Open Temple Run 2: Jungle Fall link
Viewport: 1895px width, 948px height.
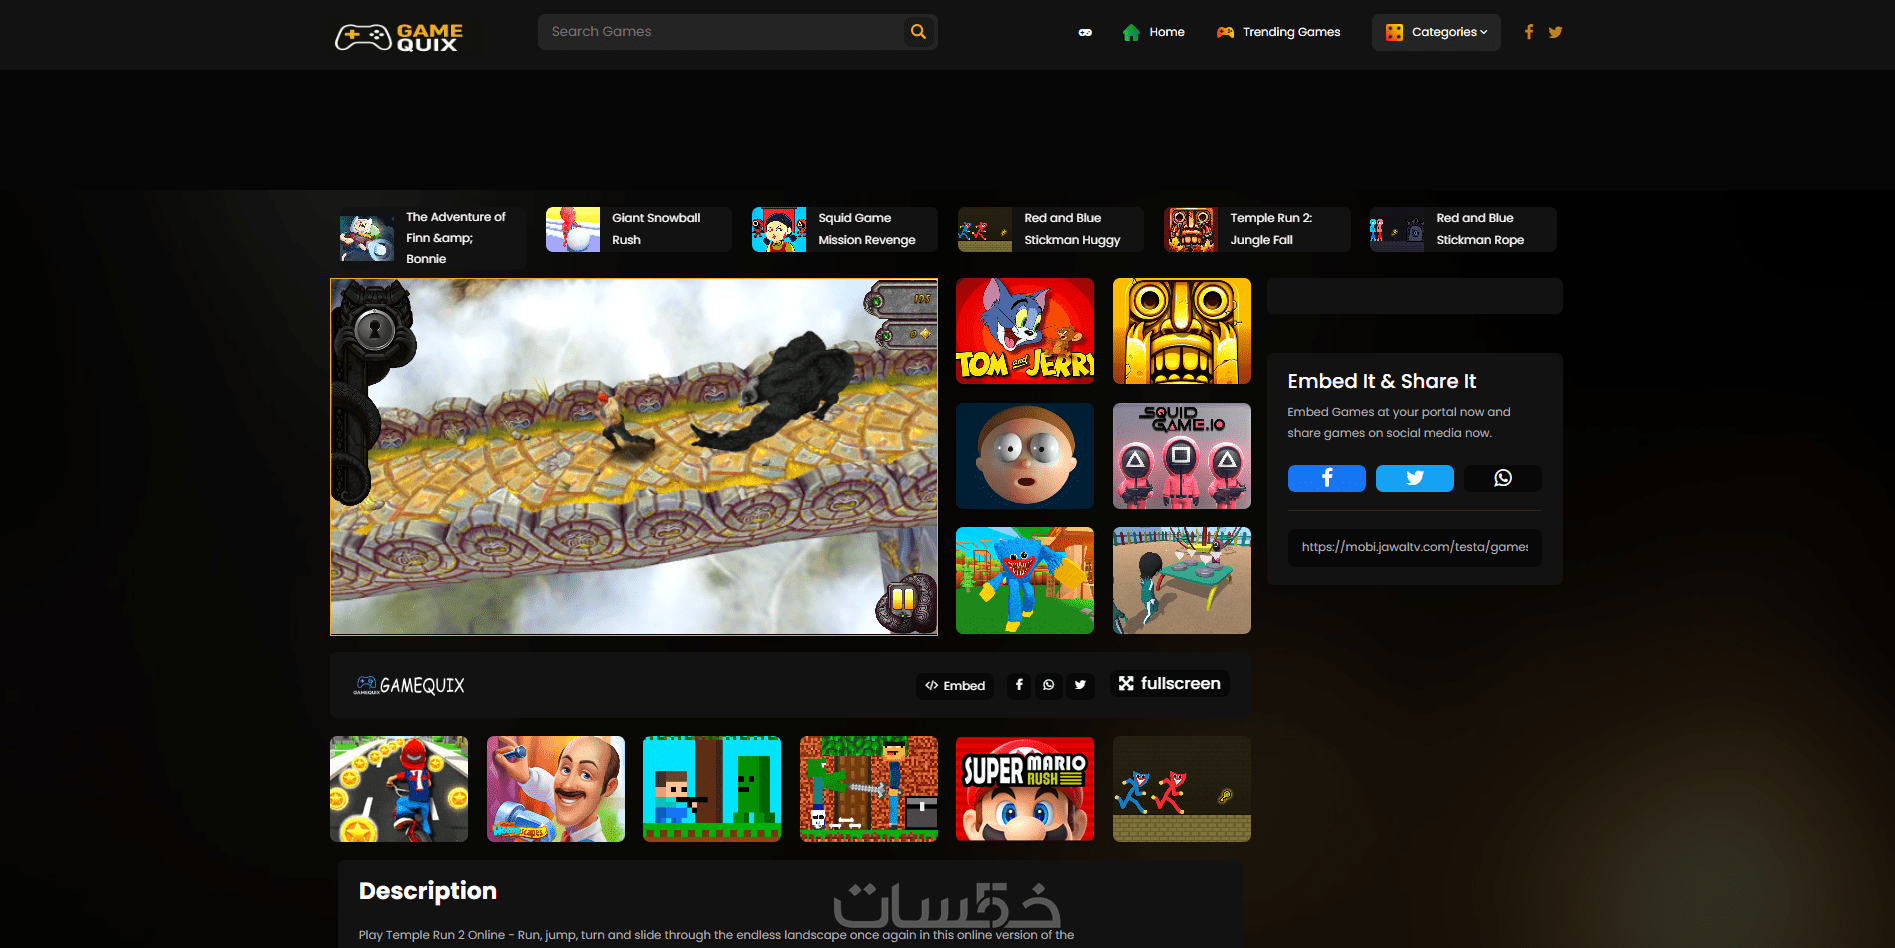coord(1257,229)
